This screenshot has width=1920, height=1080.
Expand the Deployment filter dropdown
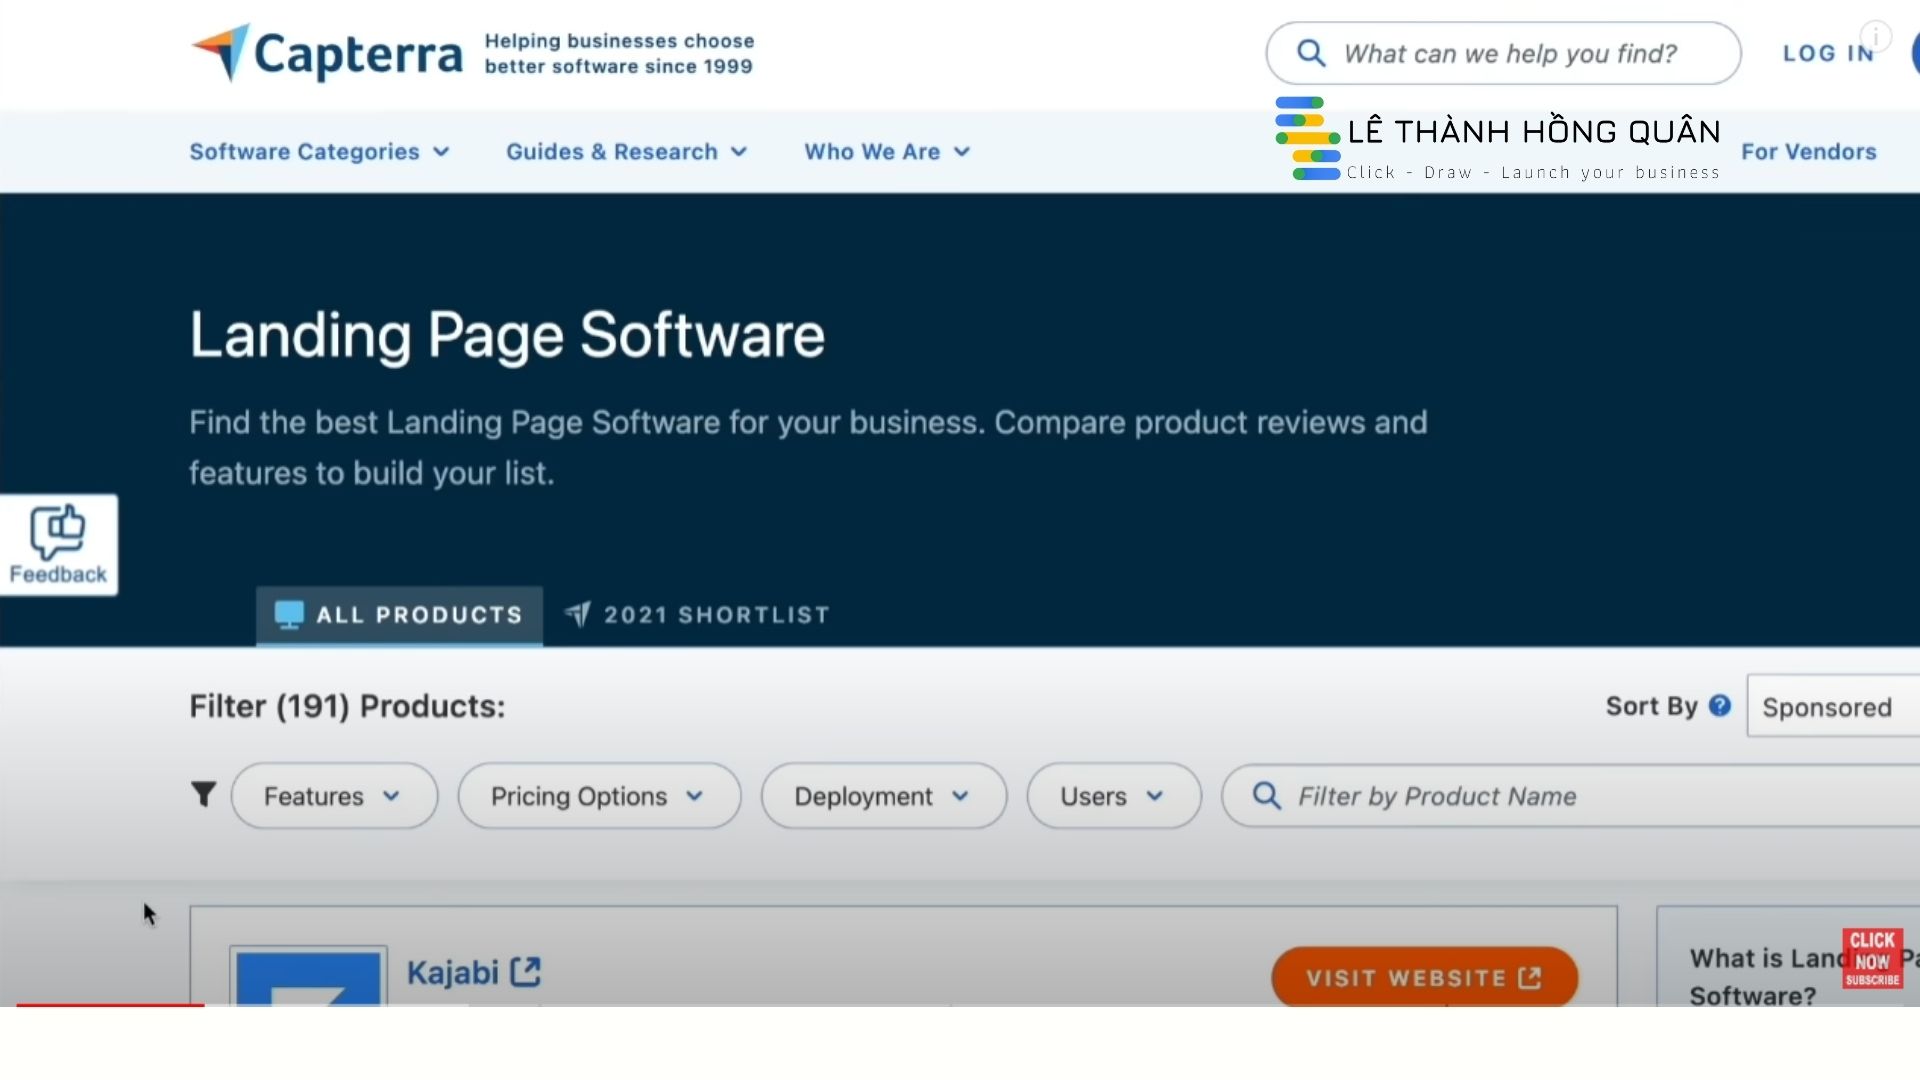click(x=883, y=796)
